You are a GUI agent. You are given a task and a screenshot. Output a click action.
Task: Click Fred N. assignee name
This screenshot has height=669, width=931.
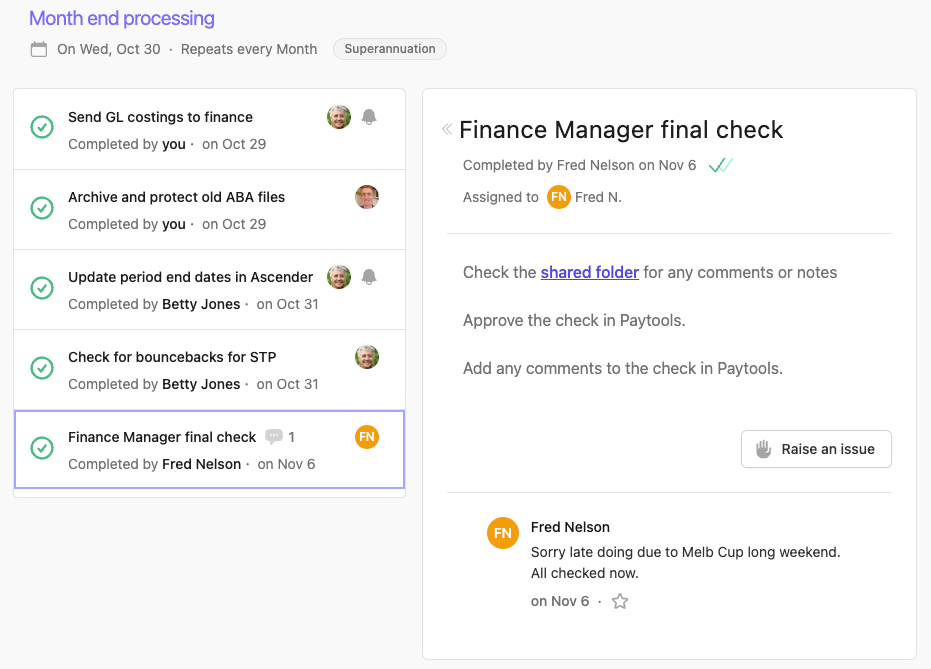point(598,197)
